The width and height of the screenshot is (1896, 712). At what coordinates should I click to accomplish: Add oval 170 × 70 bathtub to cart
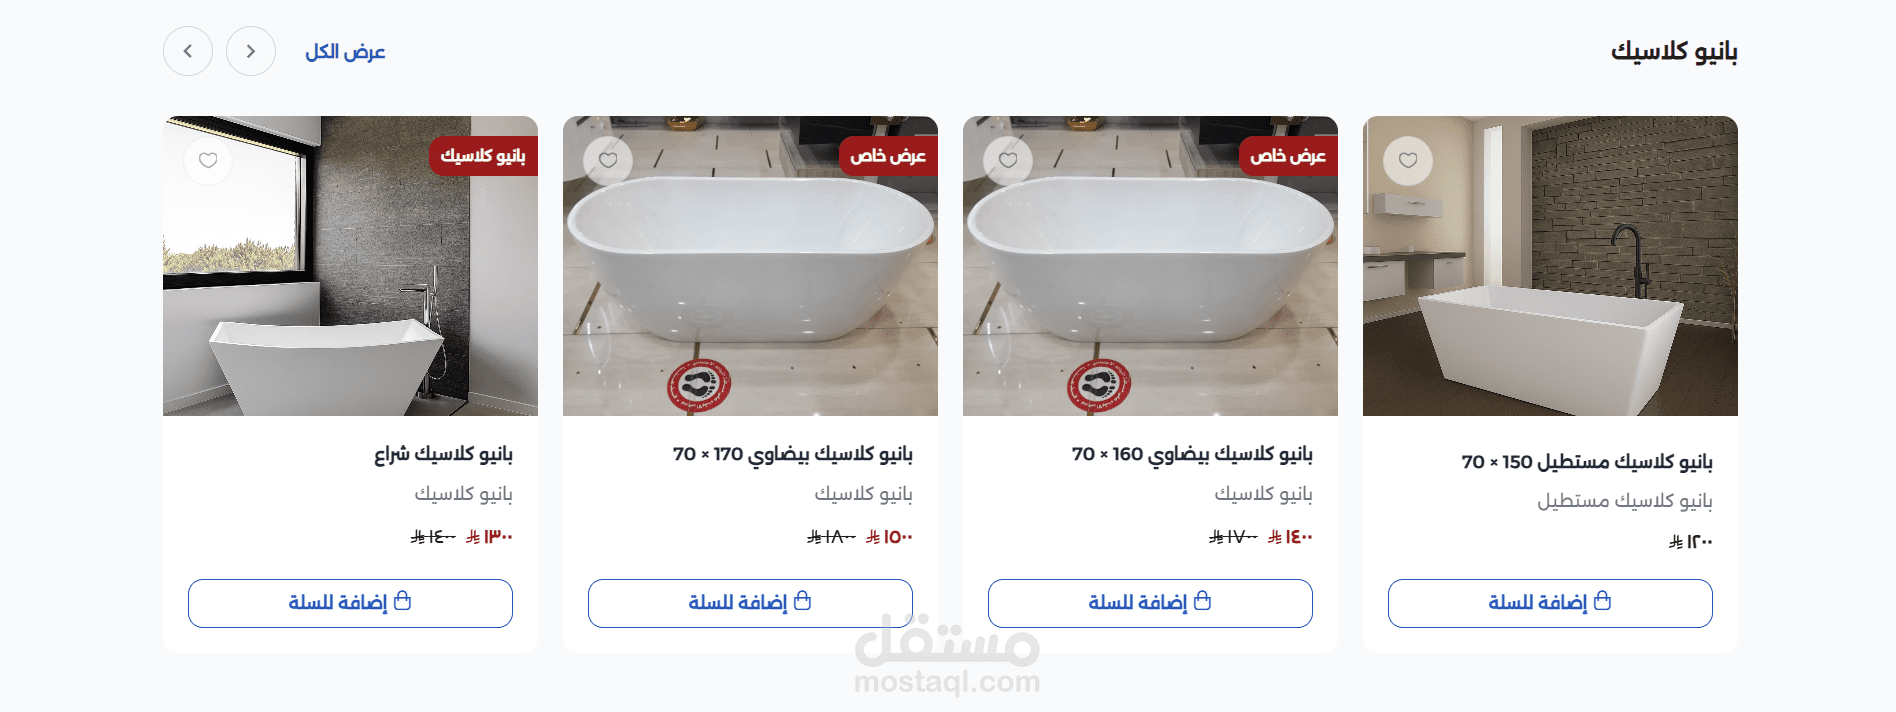(x=750, y=603)
